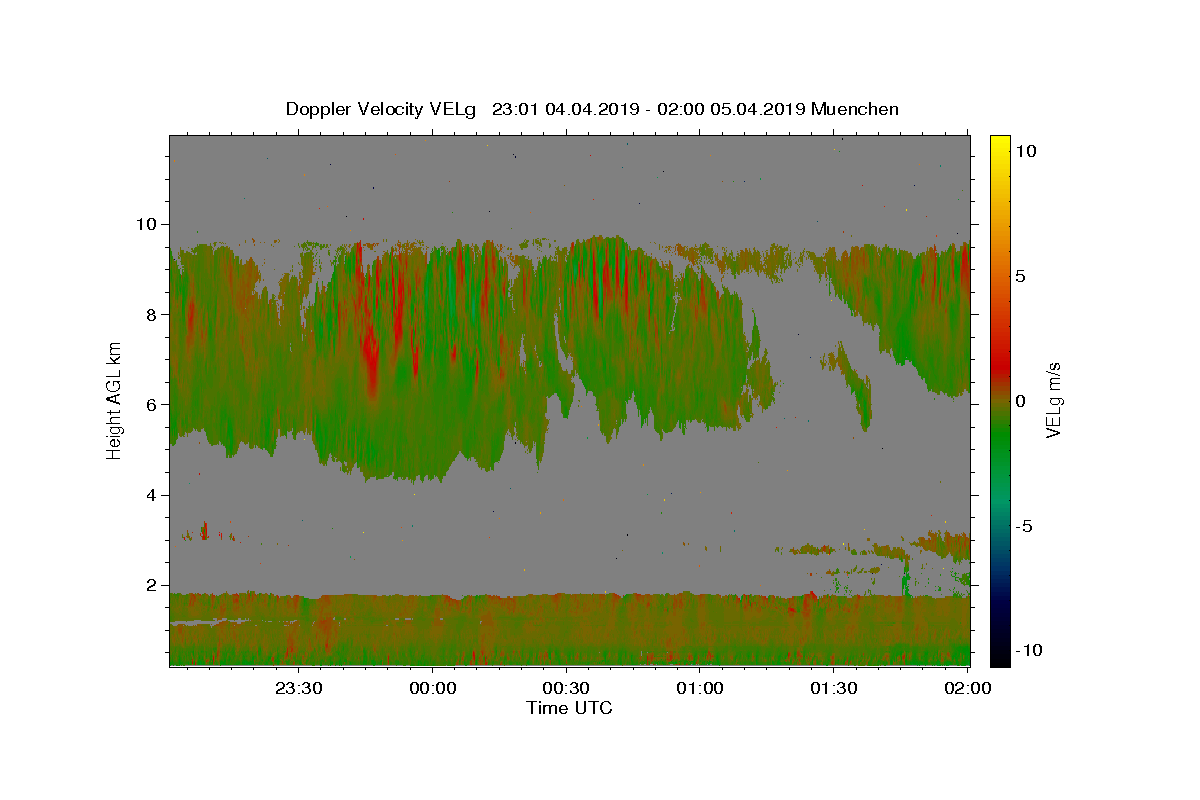Click the colorbar tick label '5'
Screen dimensions: 1200x800
[x=1021, y=276]
